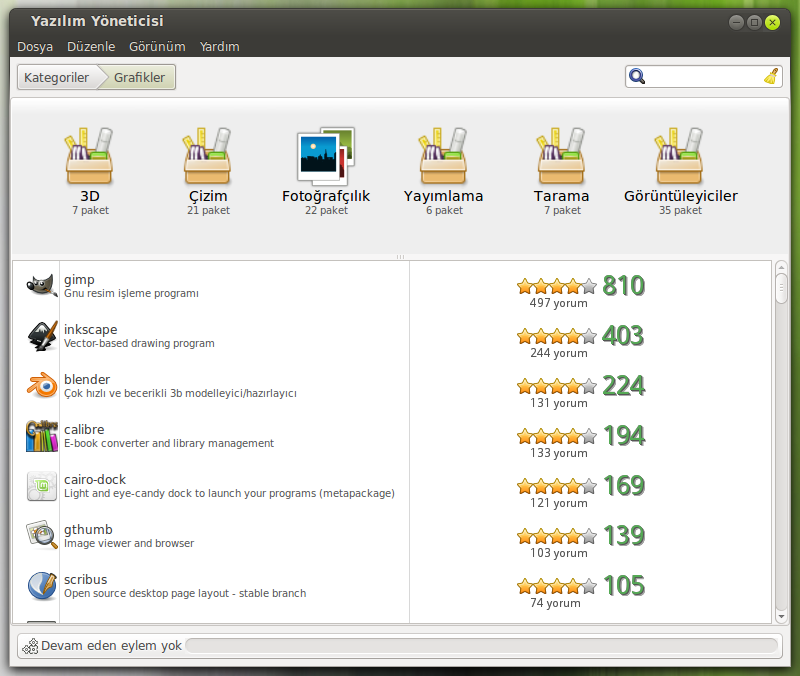Screen dimensions: 800x676
Task: Click the '74 yorum' review count
Action: tap(555, 603)
